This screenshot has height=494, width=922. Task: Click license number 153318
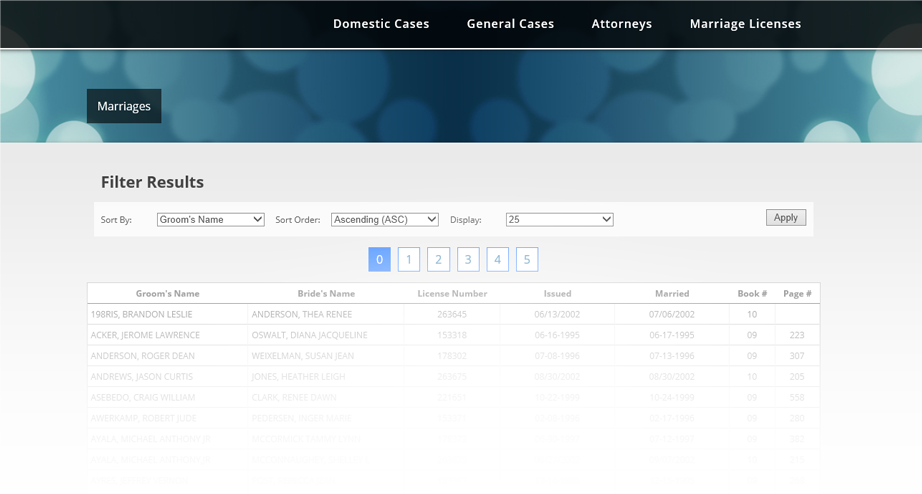click(x=452, y=335)
